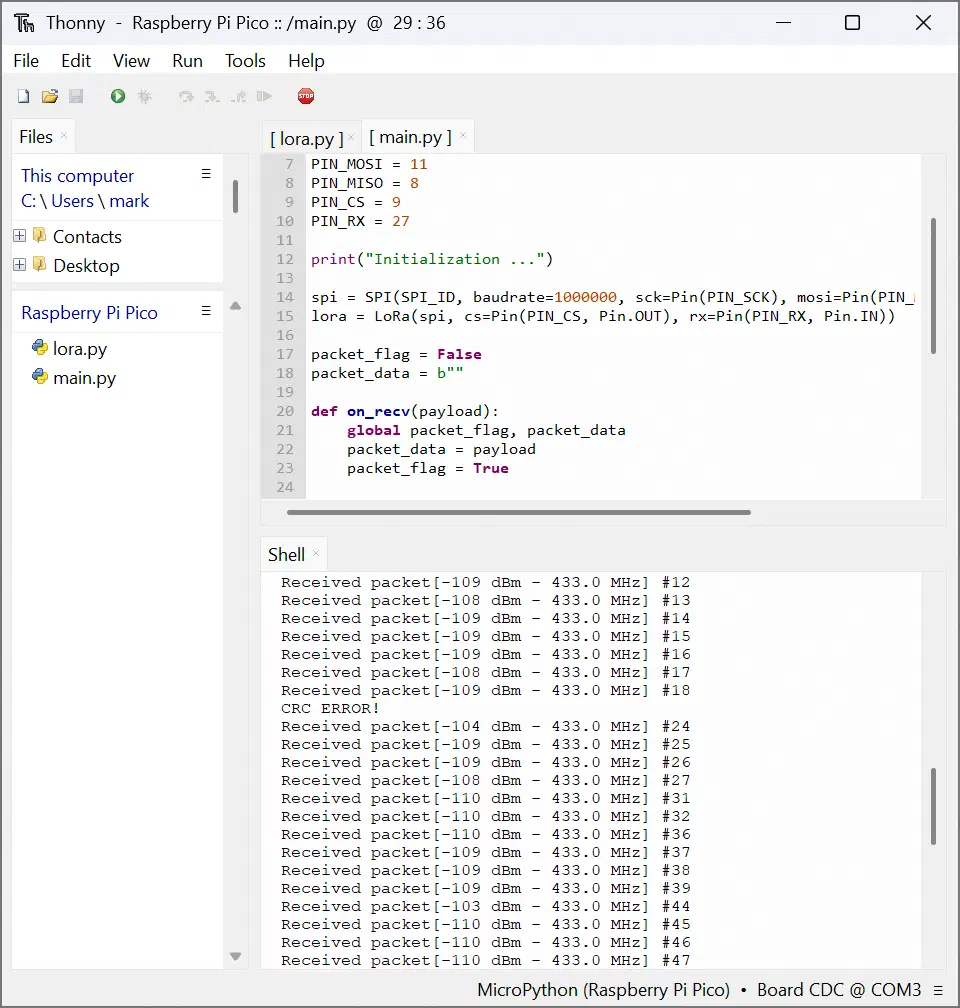
Task: Click the mark path segment link
Action: pos(129,201)
